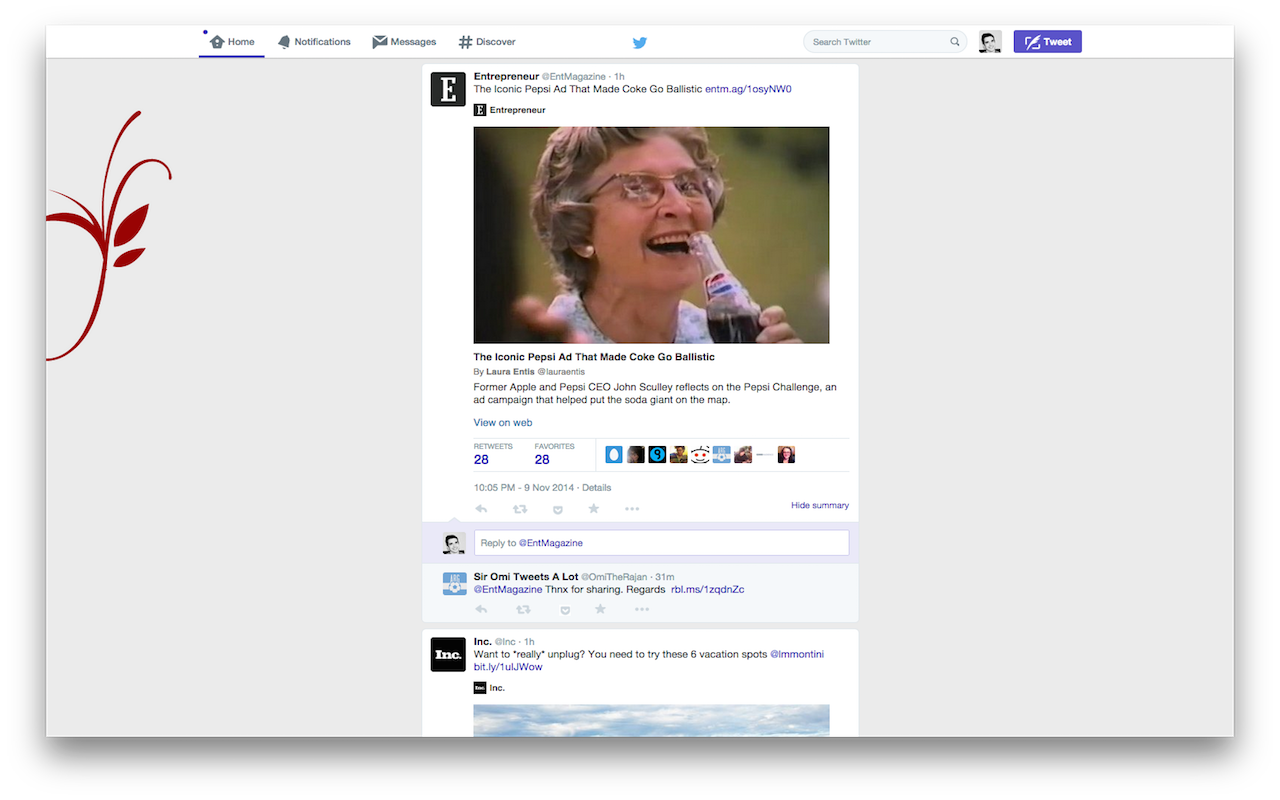1280x800 pixels.
Task: Open the Pepsi ad image thumbnail
Action: pos(651,235)
